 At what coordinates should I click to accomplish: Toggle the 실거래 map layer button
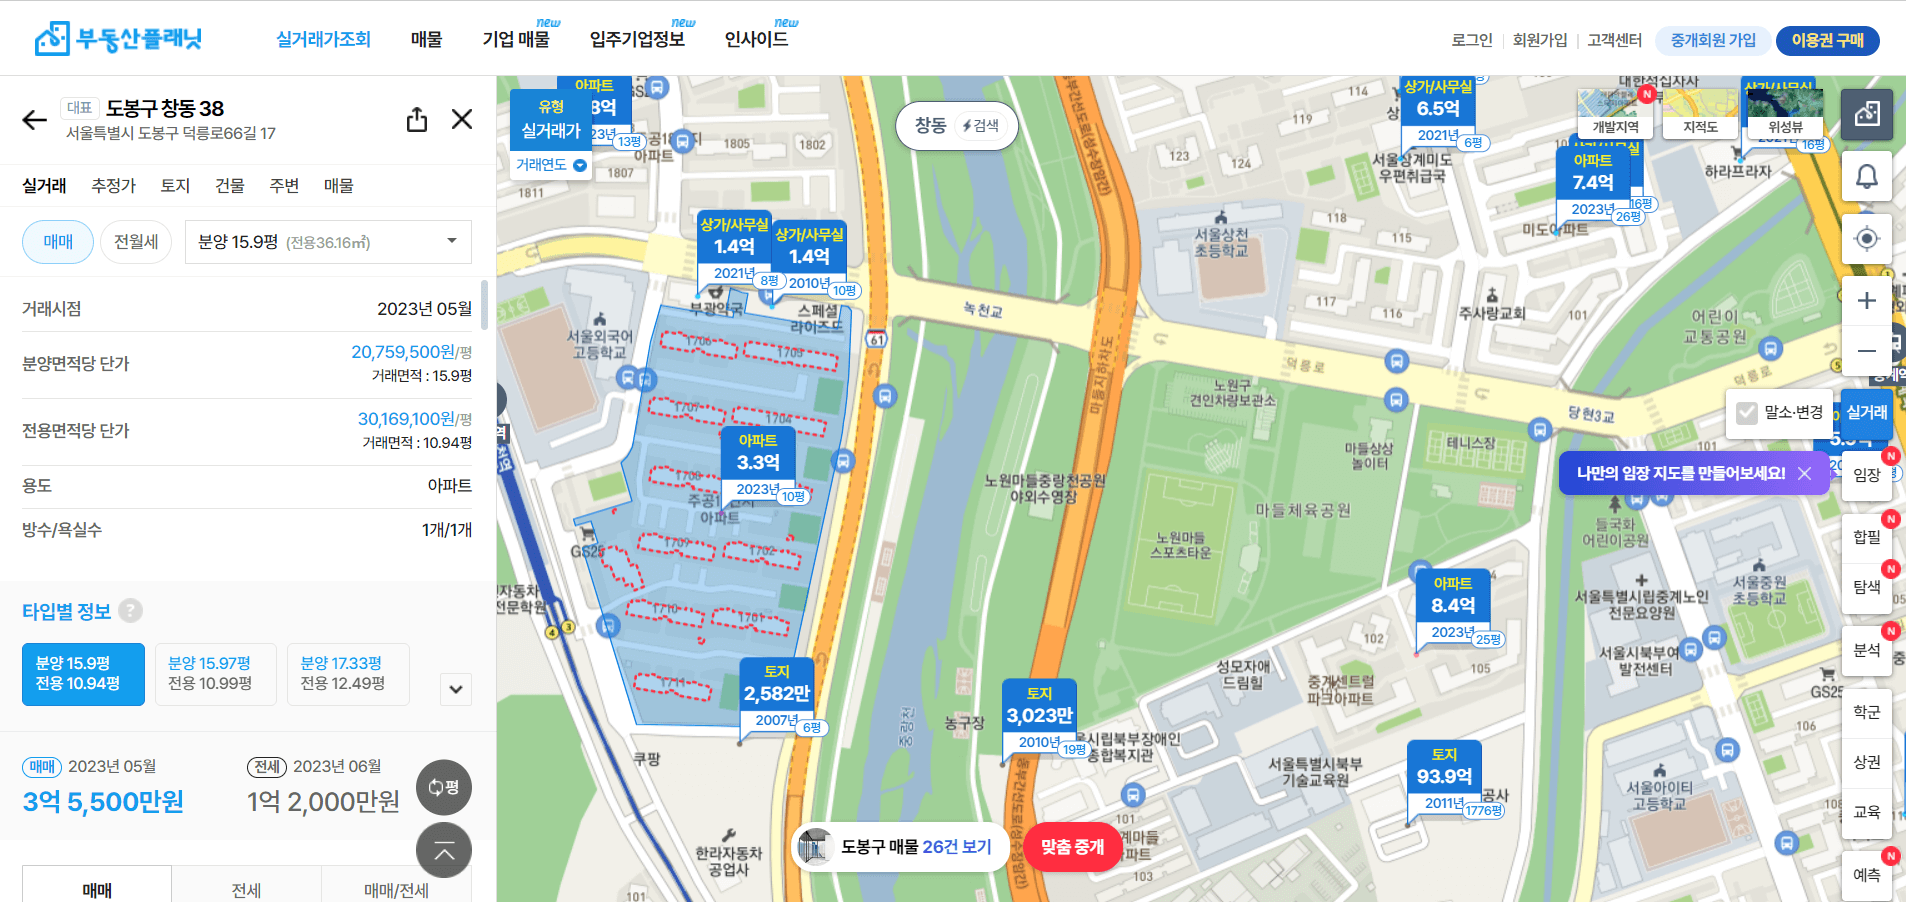tap(1867, 413)
